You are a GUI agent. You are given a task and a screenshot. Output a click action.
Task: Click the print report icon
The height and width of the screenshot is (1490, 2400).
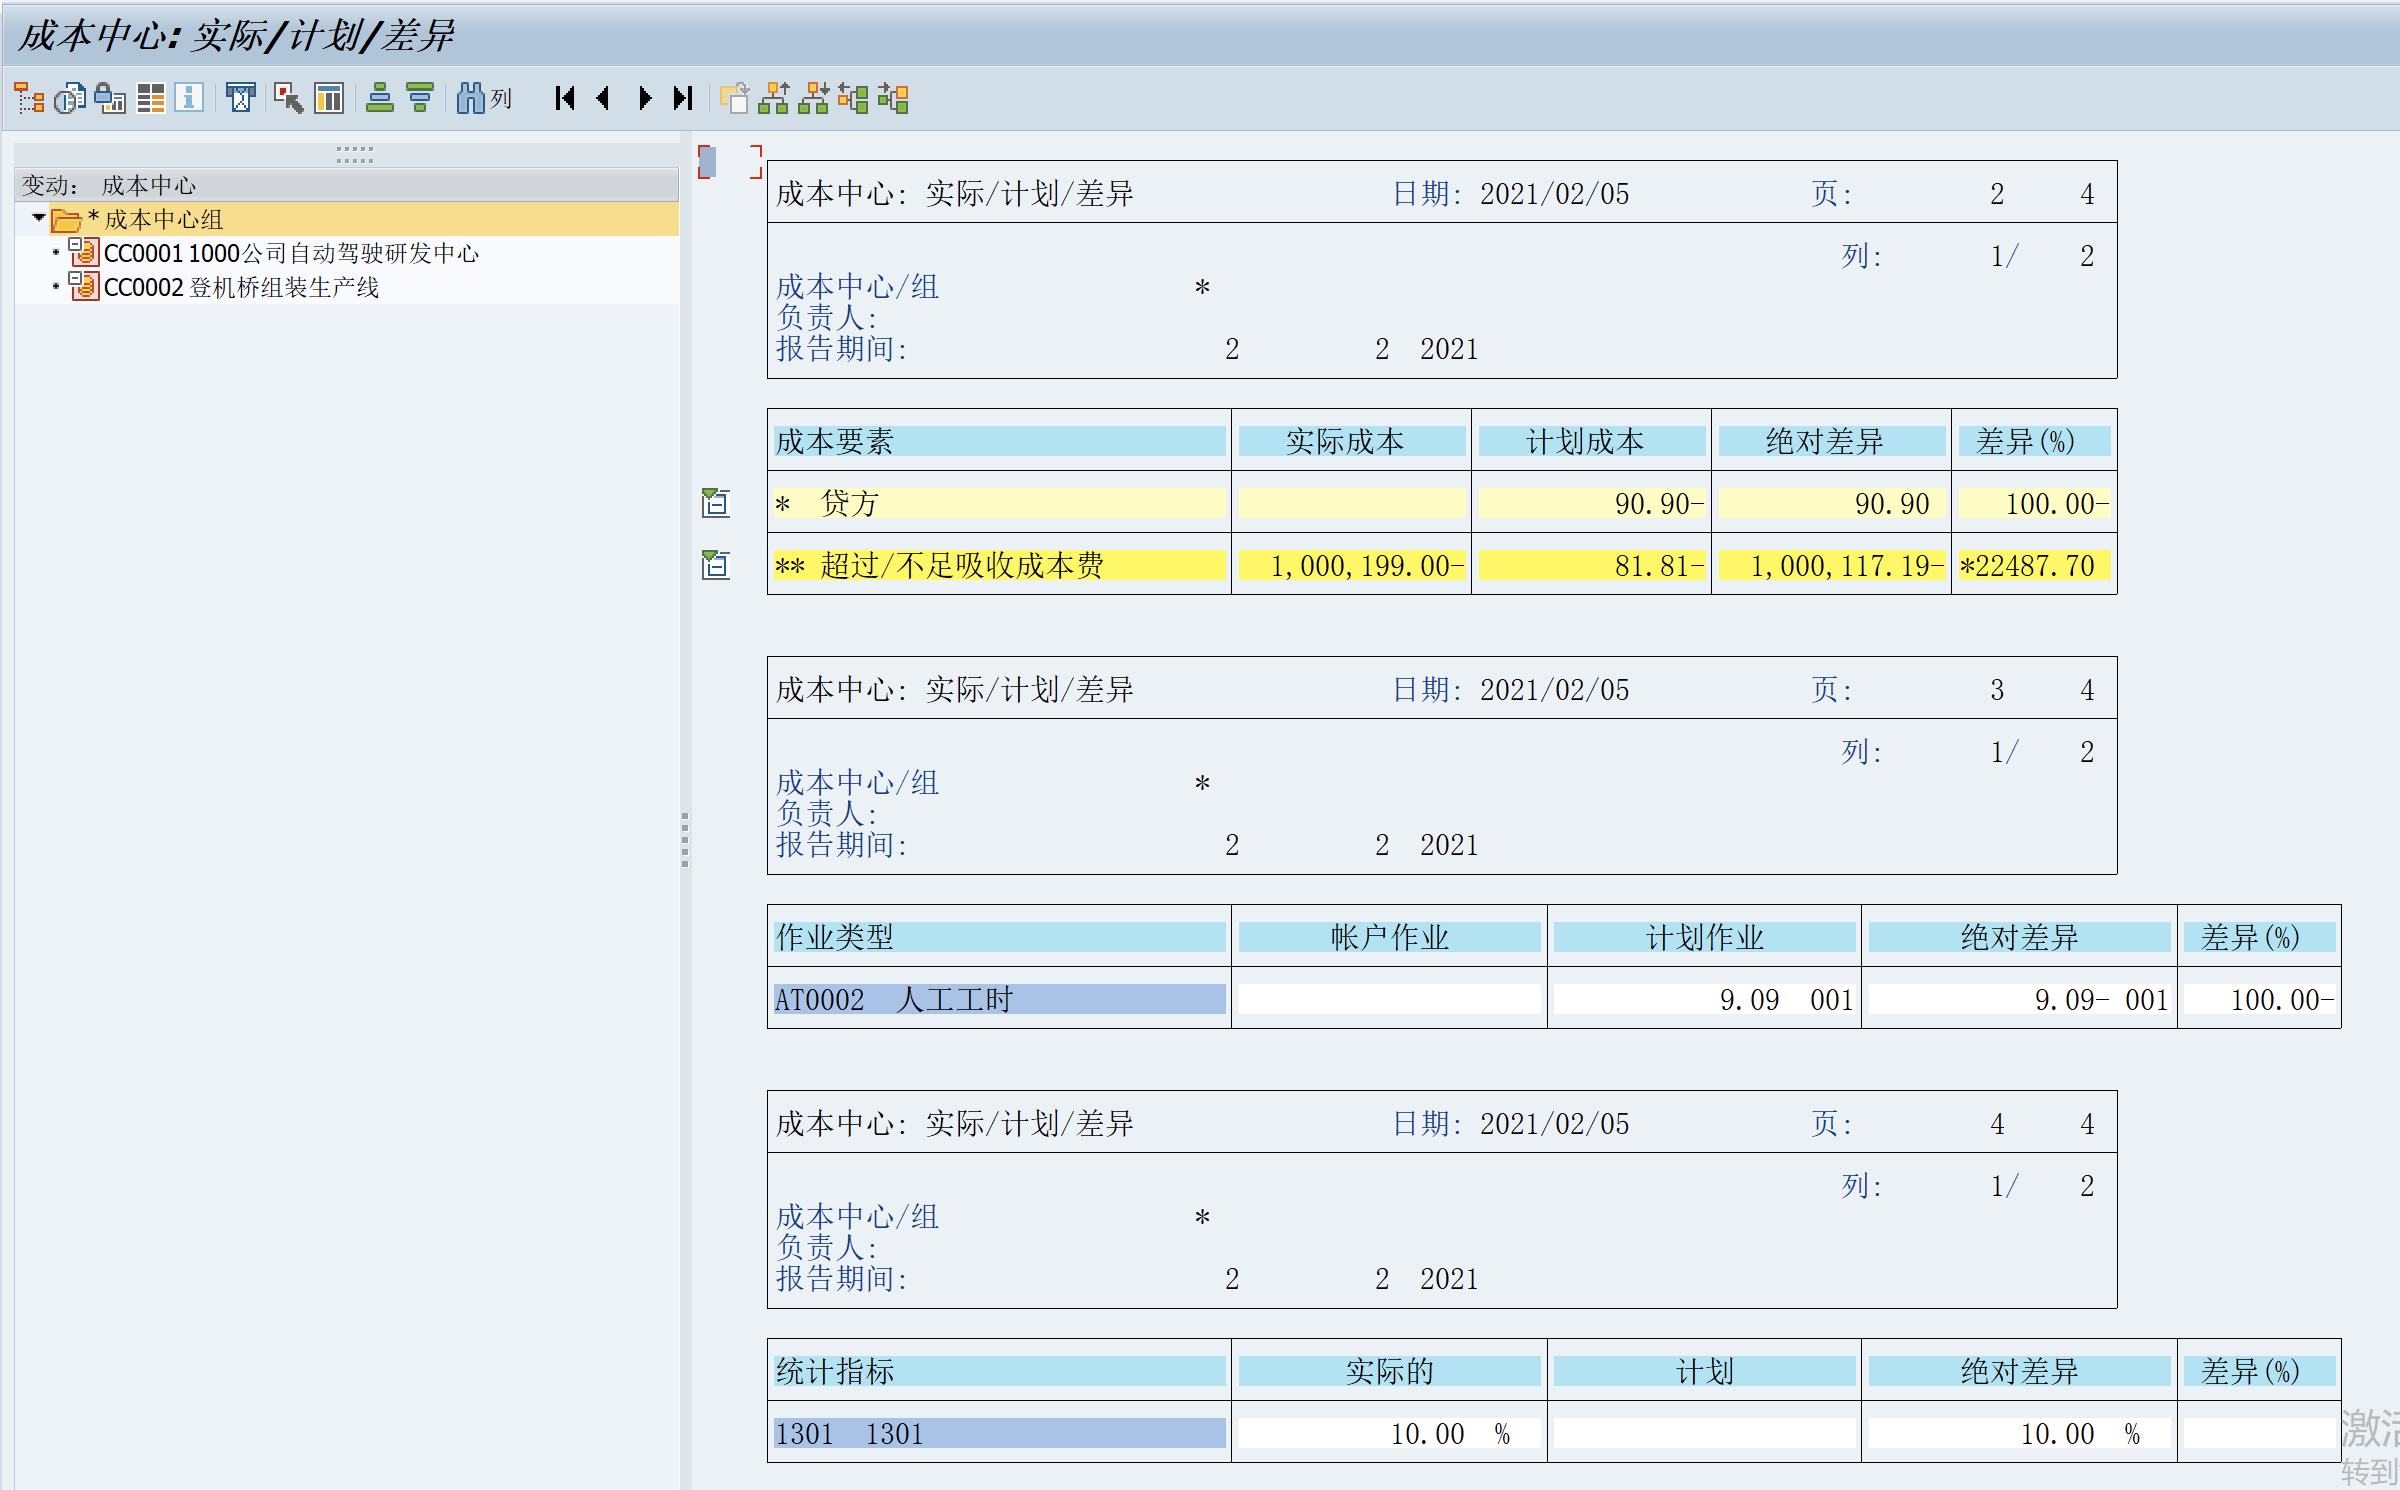[x=240, y=98]
